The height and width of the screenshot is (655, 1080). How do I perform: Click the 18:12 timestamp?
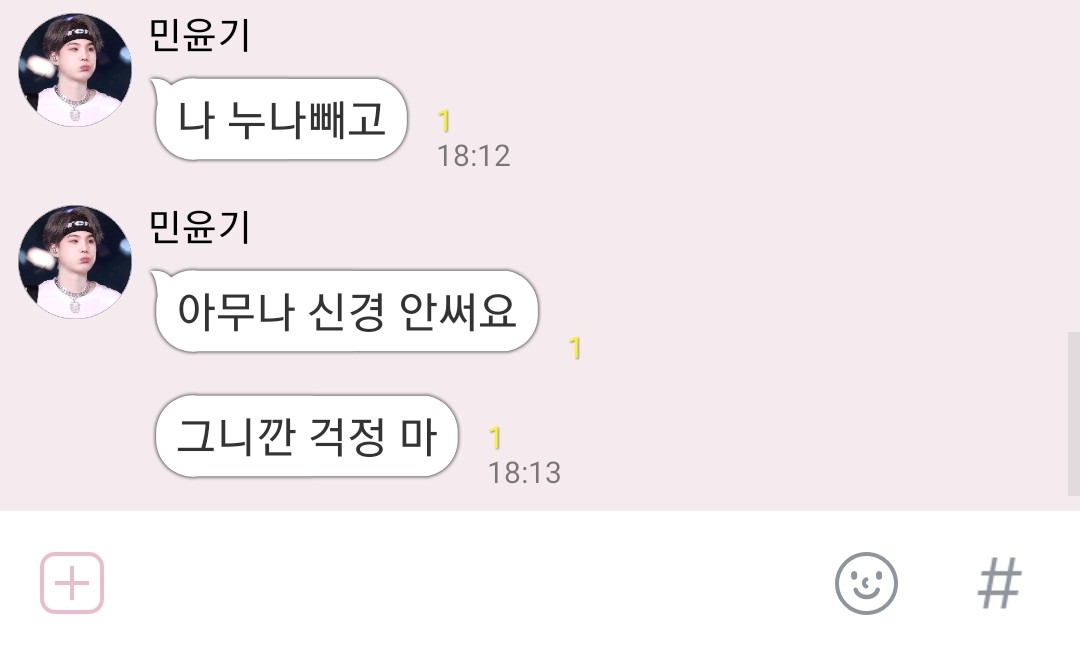click(474, 156)
